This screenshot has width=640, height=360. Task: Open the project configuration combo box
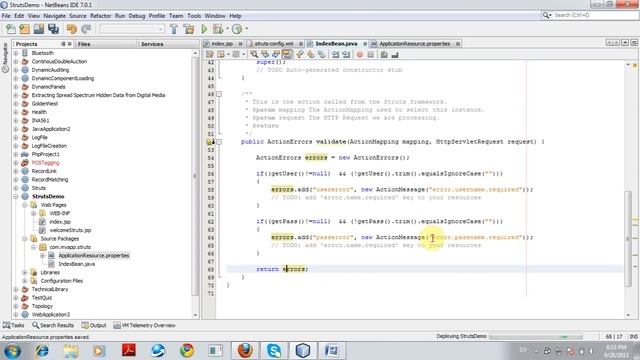(x=132, y=29)
